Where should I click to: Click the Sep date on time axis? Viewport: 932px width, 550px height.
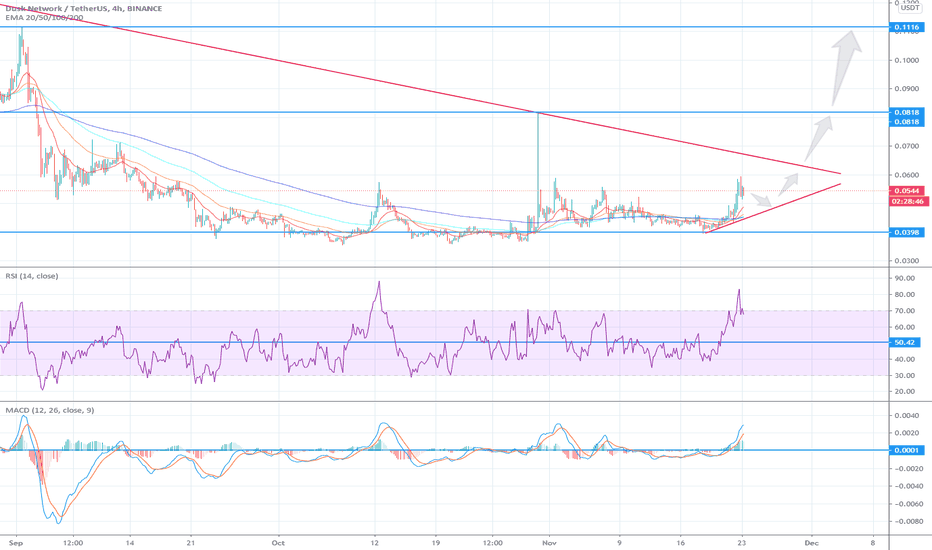coord(16,543)
